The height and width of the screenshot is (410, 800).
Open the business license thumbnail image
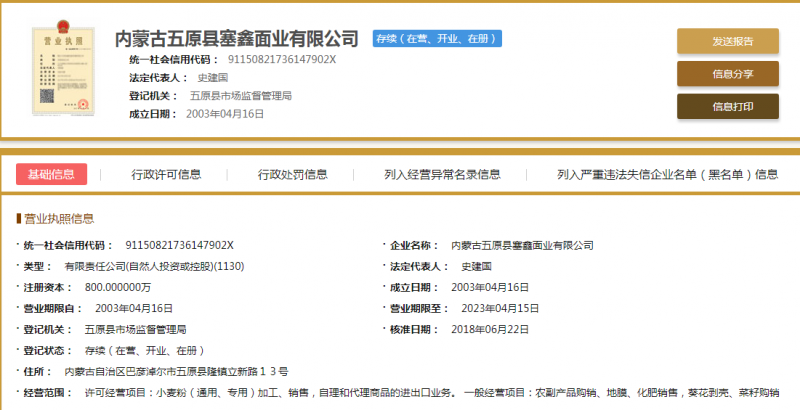tap(63, 68)
